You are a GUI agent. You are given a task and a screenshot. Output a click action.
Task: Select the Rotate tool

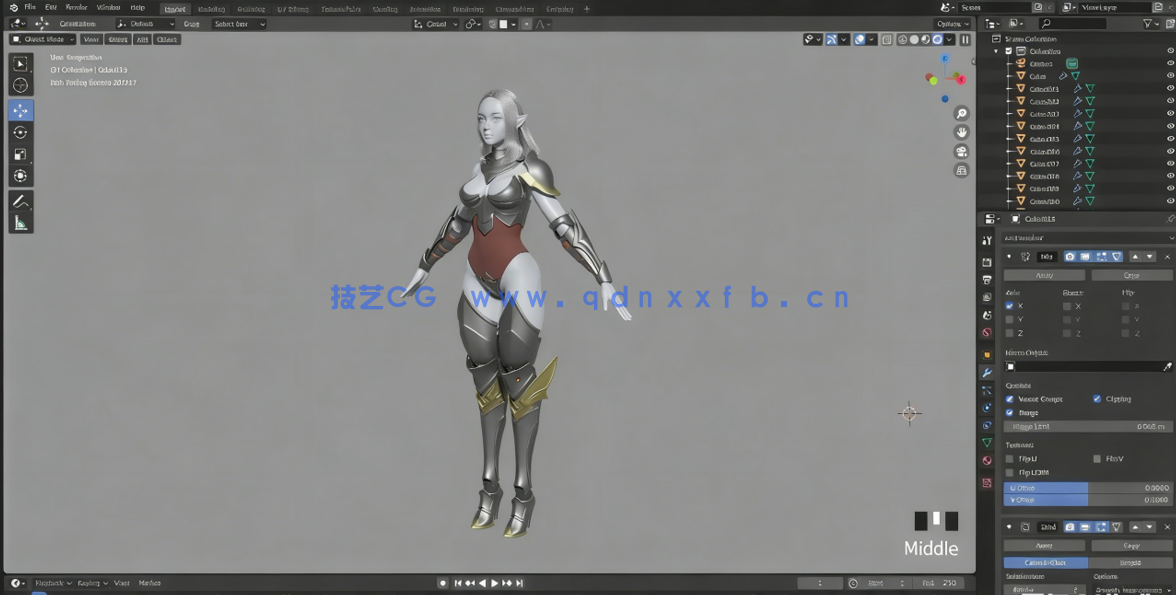pos(20,132)
